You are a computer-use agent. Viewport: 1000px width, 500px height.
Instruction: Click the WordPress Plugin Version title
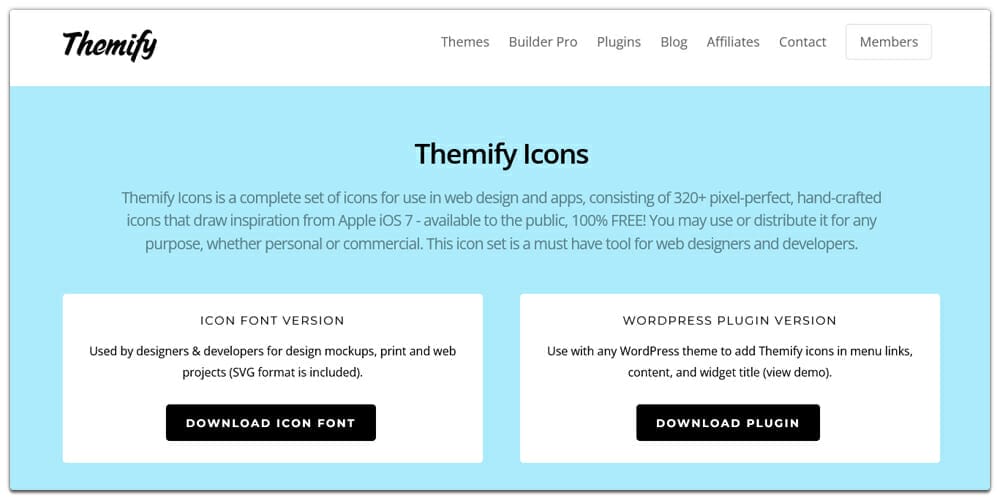tap(730, 321)
